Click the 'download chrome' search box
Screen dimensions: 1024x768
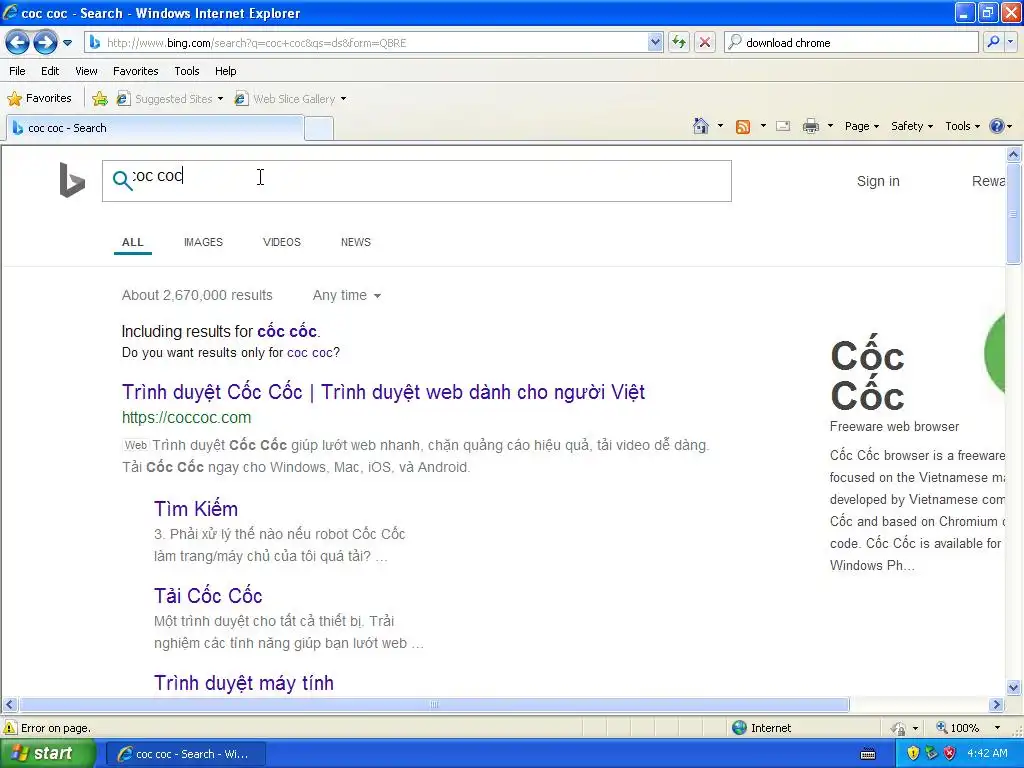pyautogui.click(x=851, y=43)
